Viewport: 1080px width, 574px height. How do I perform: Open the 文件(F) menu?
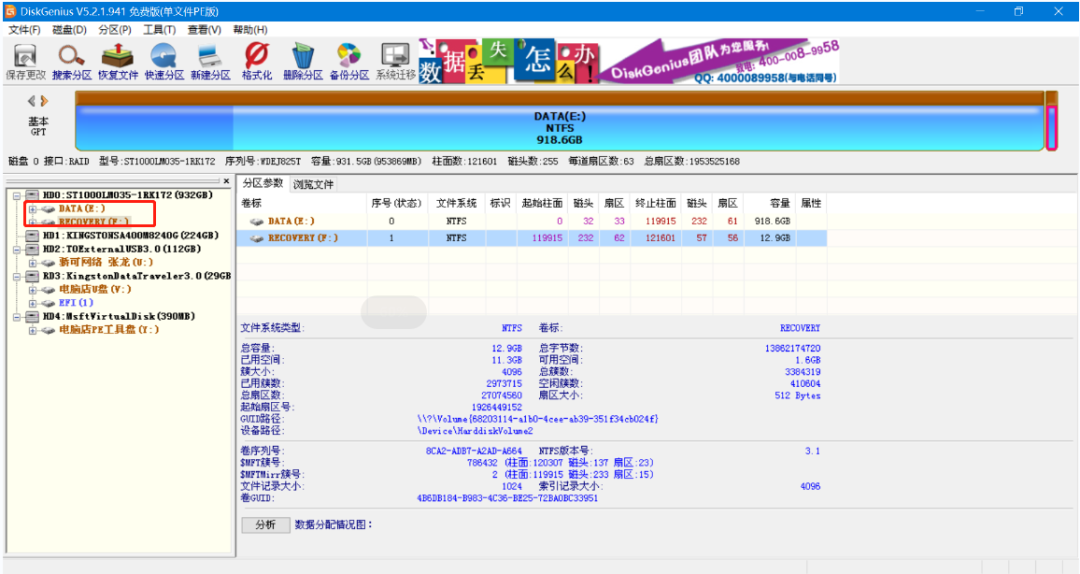(25, 30)
